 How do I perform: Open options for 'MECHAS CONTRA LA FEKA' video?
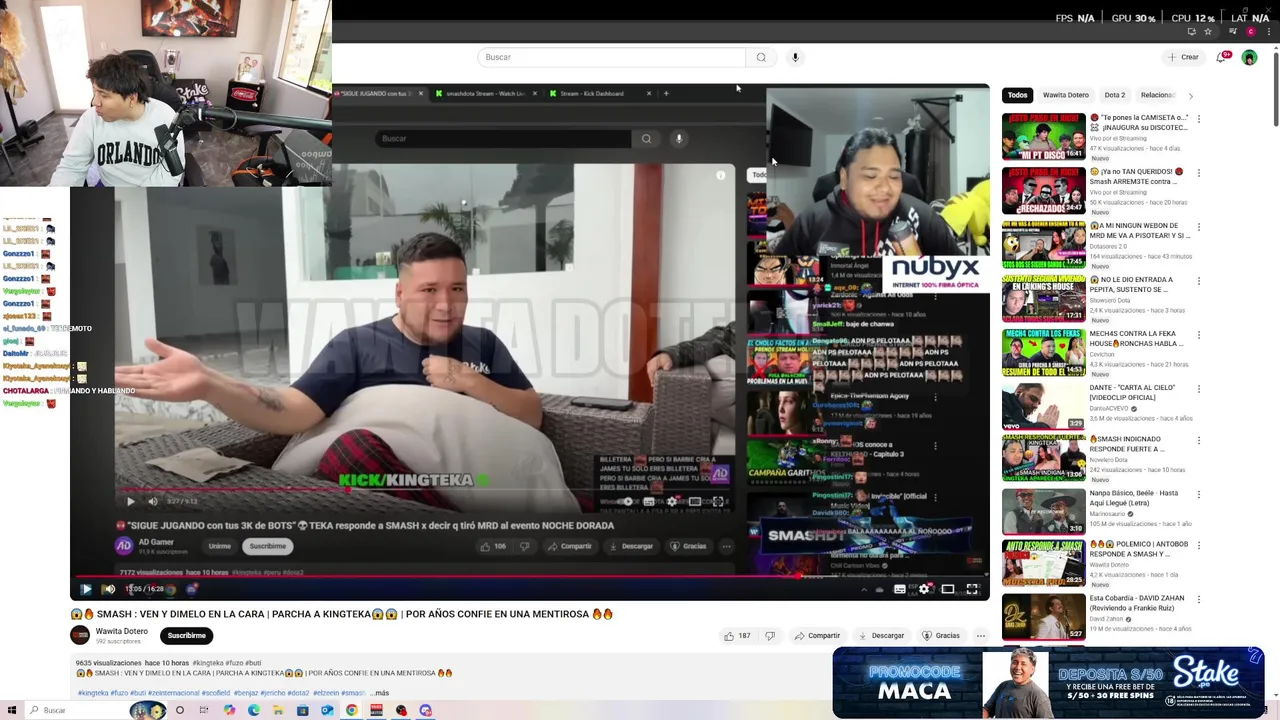(1198, 335)
